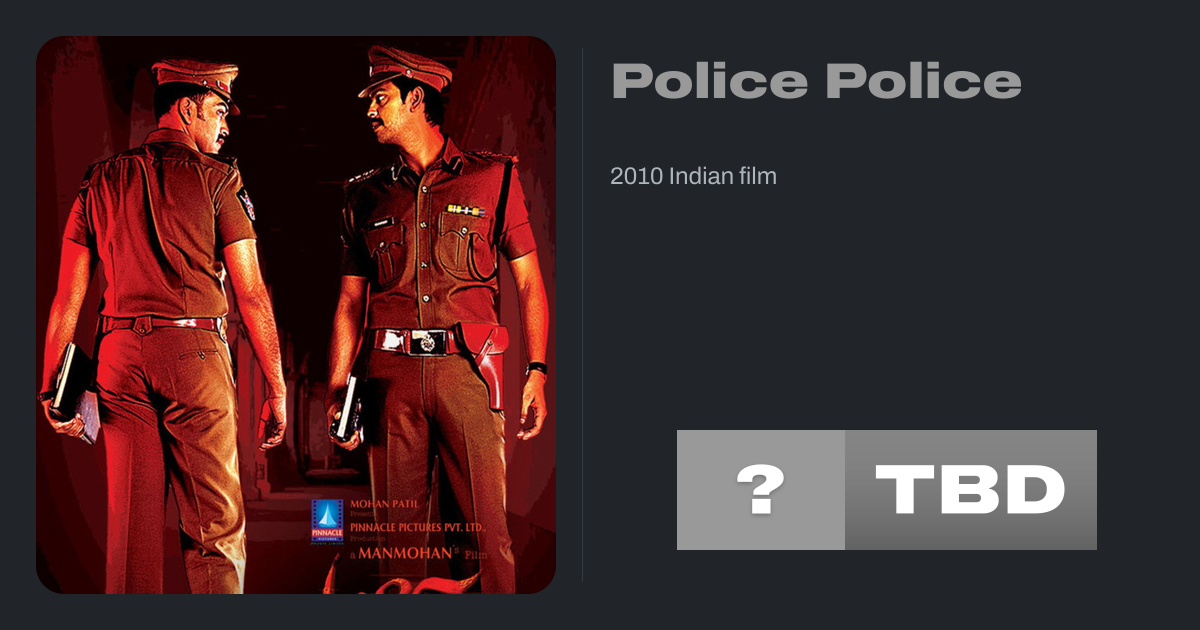Click the Pinnacle Pictures logo on poster
Viewport: 1200px width, 630px height.
point(327,520)
